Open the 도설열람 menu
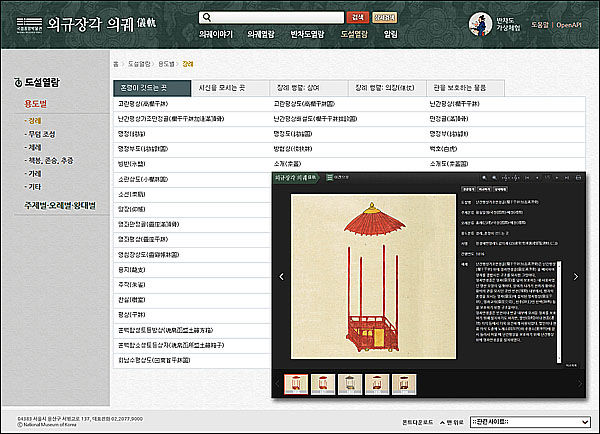 [354, 34]
